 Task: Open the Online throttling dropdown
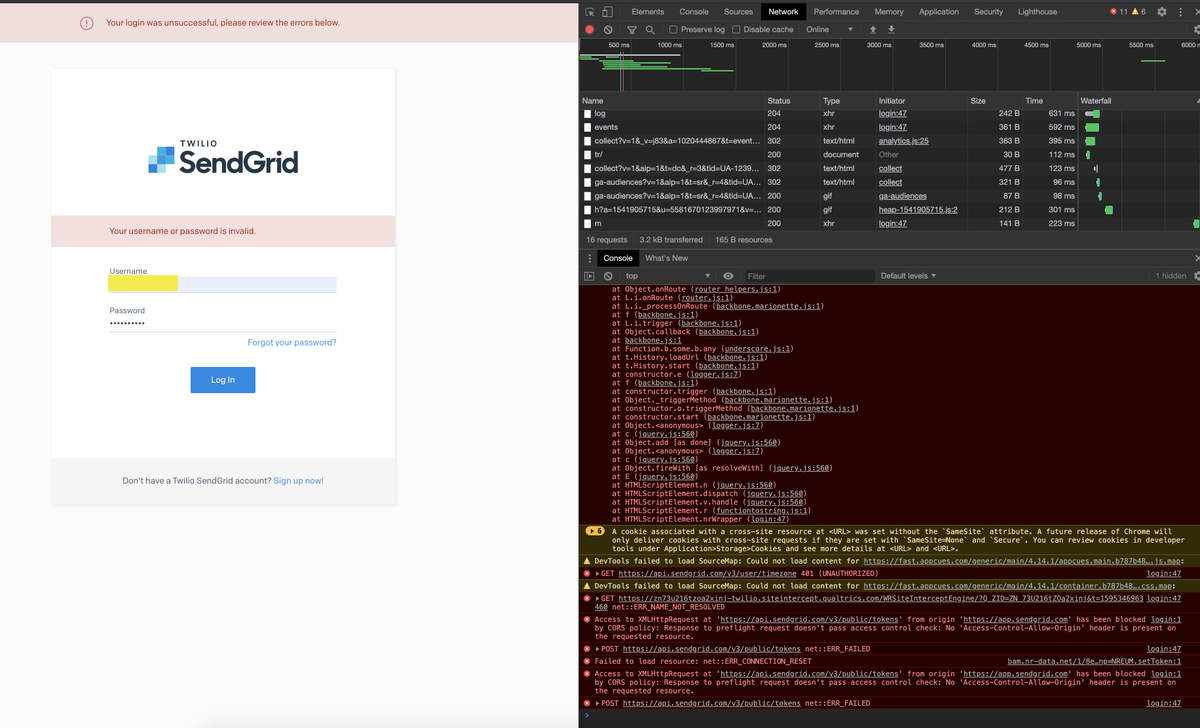click(830, 30)
